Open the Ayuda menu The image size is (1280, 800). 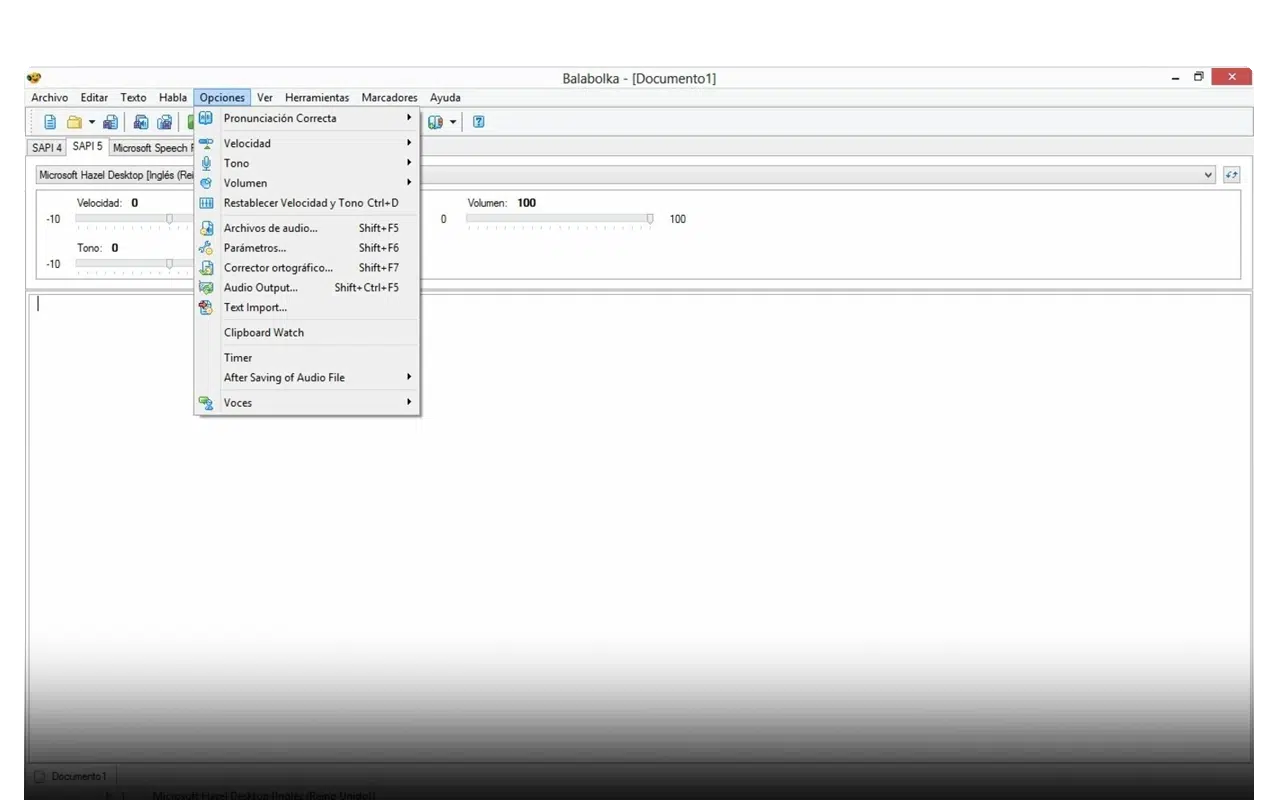point(445,98)
